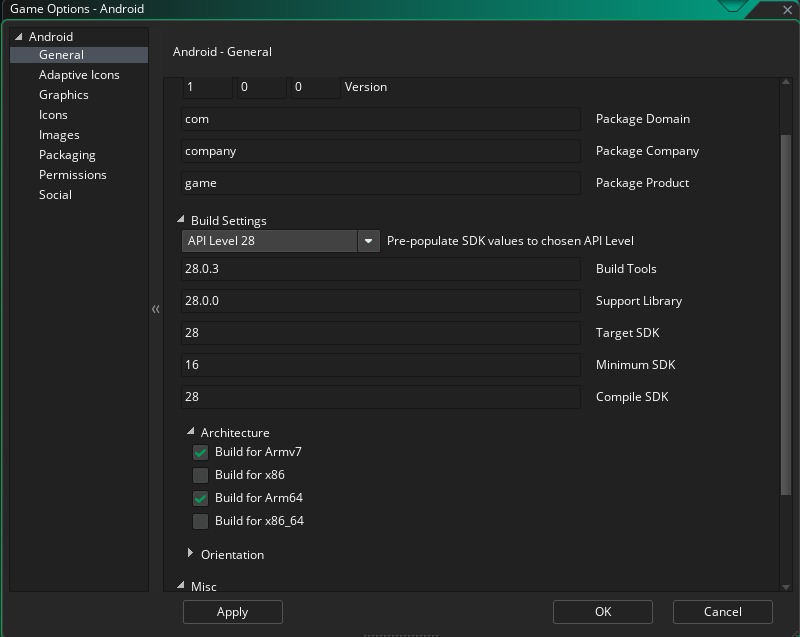Uncheck Build for Armv7

pyautogui.click(x=200, y=452)
